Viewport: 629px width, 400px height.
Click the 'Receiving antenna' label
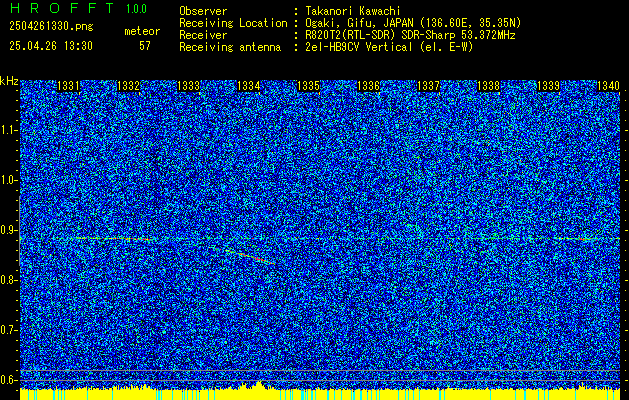coord(230,47)
